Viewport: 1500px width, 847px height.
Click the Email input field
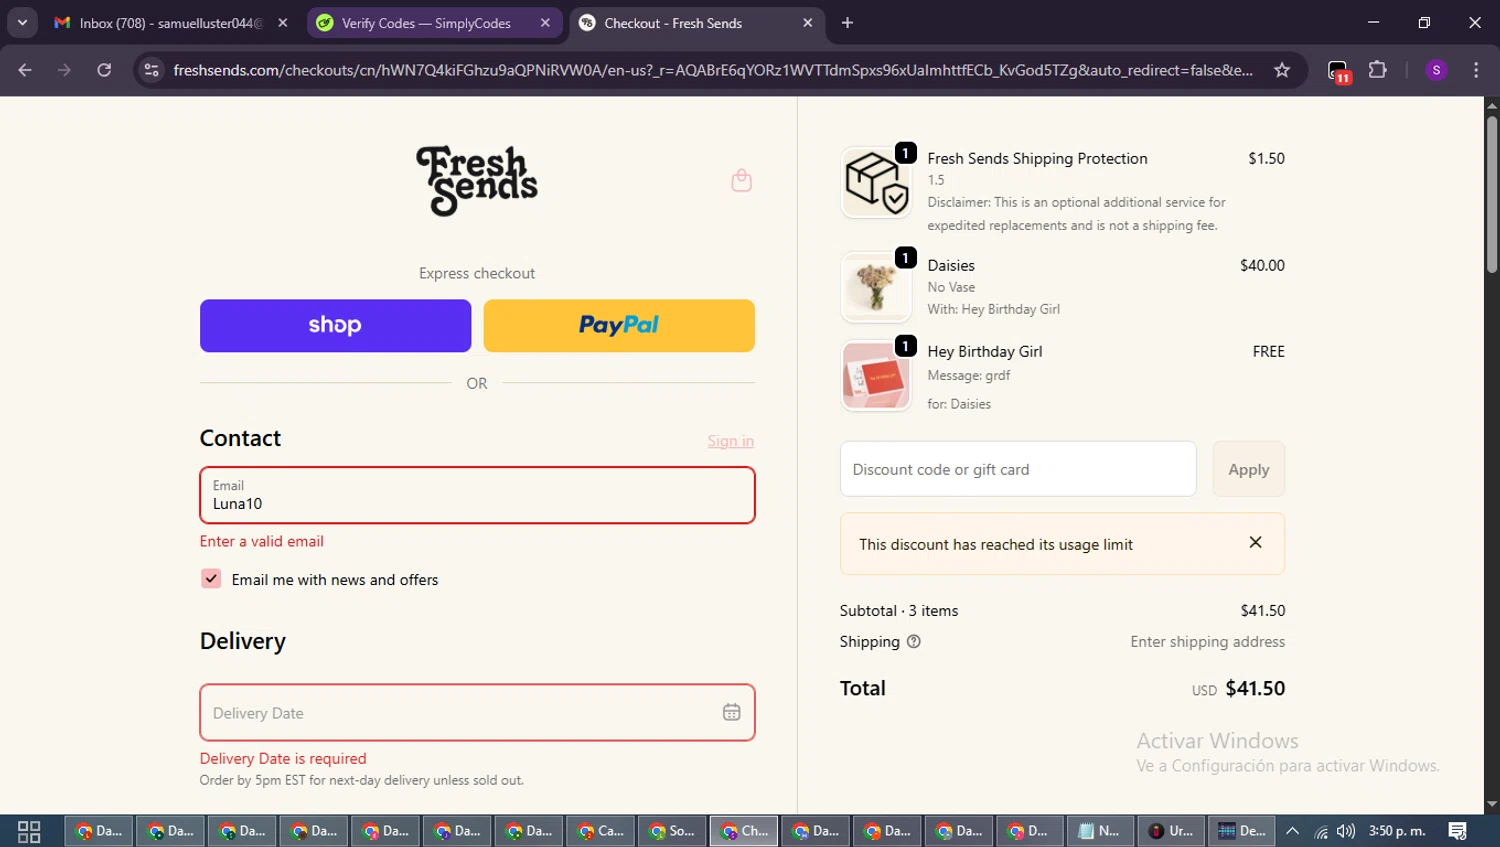477,495
